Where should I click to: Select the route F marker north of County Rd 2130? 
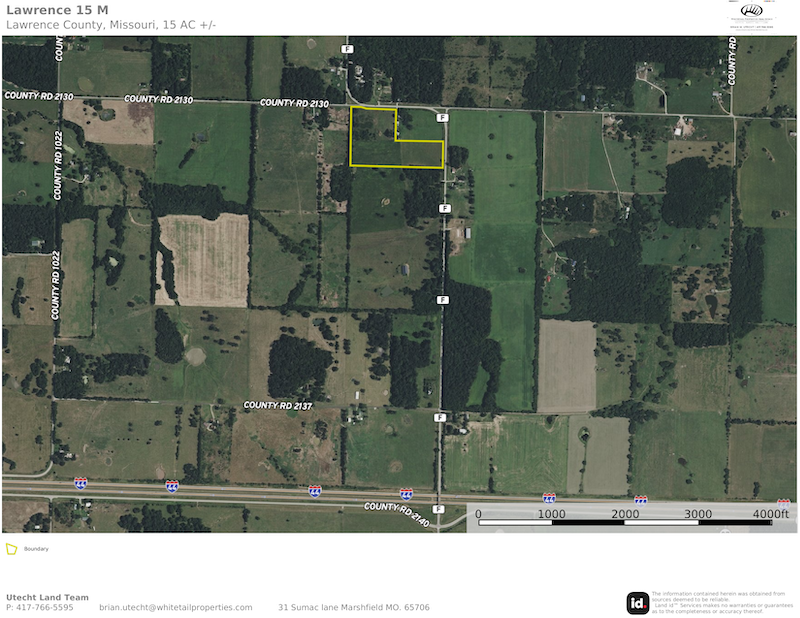pos(347,48)
